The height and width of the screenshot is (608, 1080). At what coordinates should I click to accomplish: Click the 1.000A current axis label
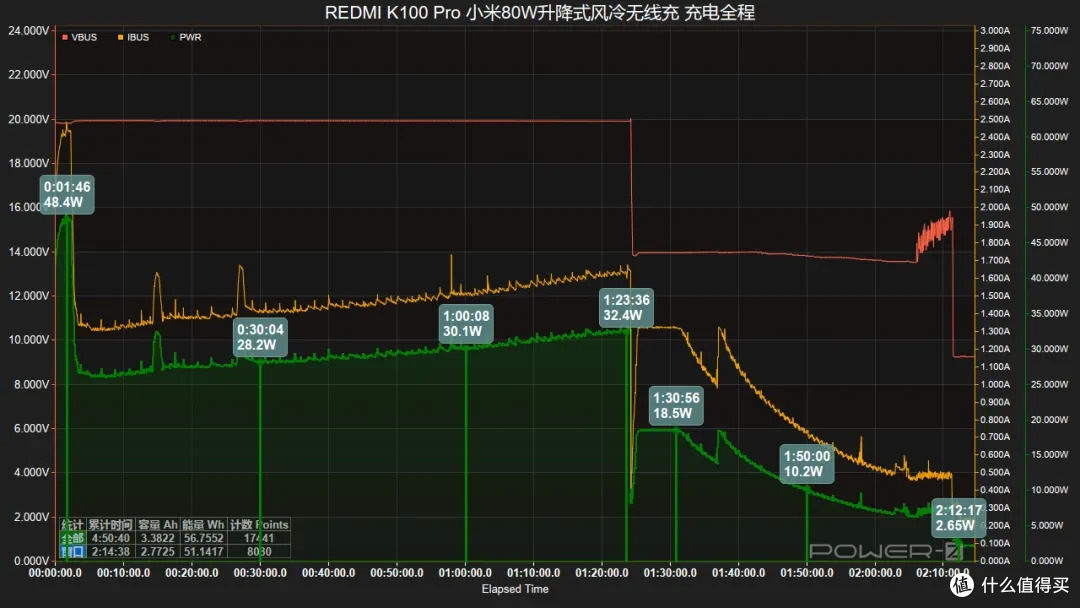point(995,384)
